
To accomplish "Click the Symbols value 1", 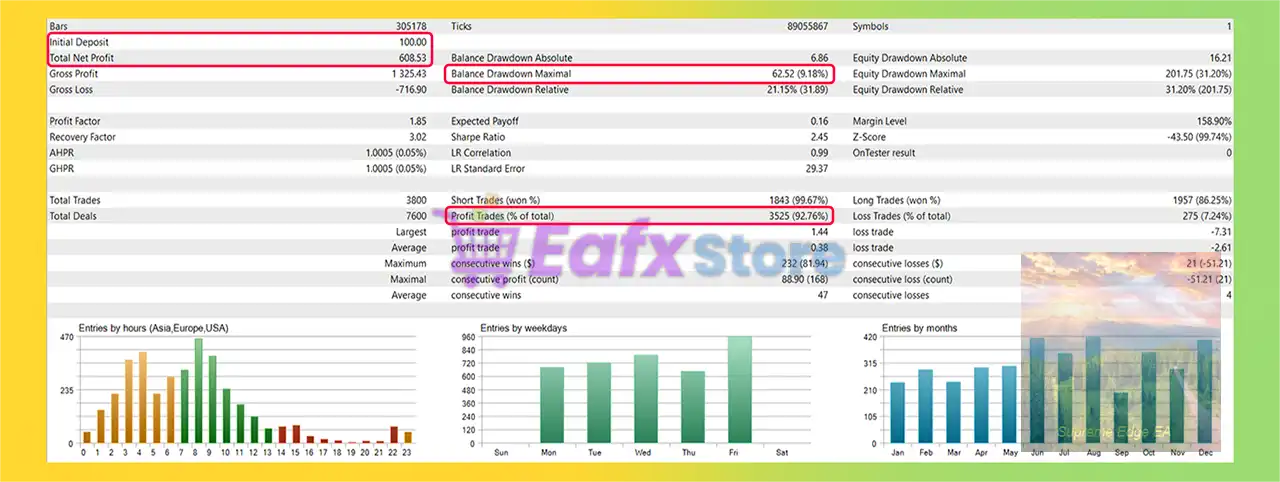I will point(1229,26).
